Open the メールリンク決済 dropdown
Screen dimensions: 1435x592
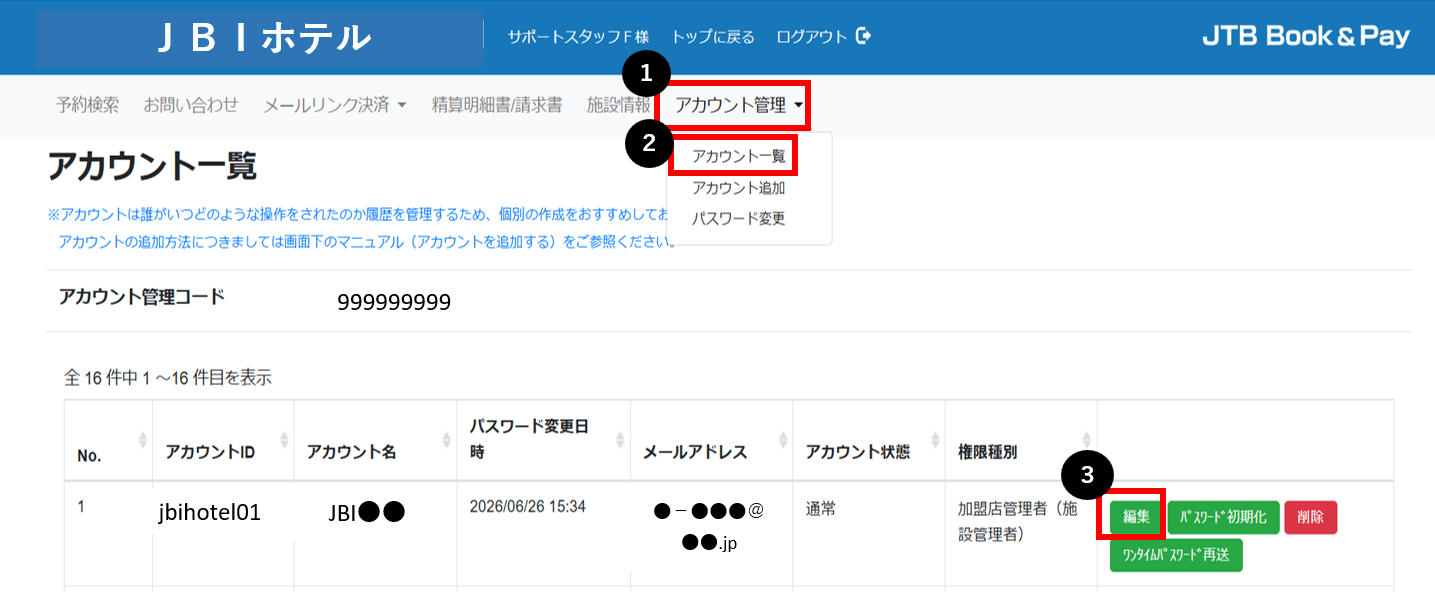coord(334,105)
